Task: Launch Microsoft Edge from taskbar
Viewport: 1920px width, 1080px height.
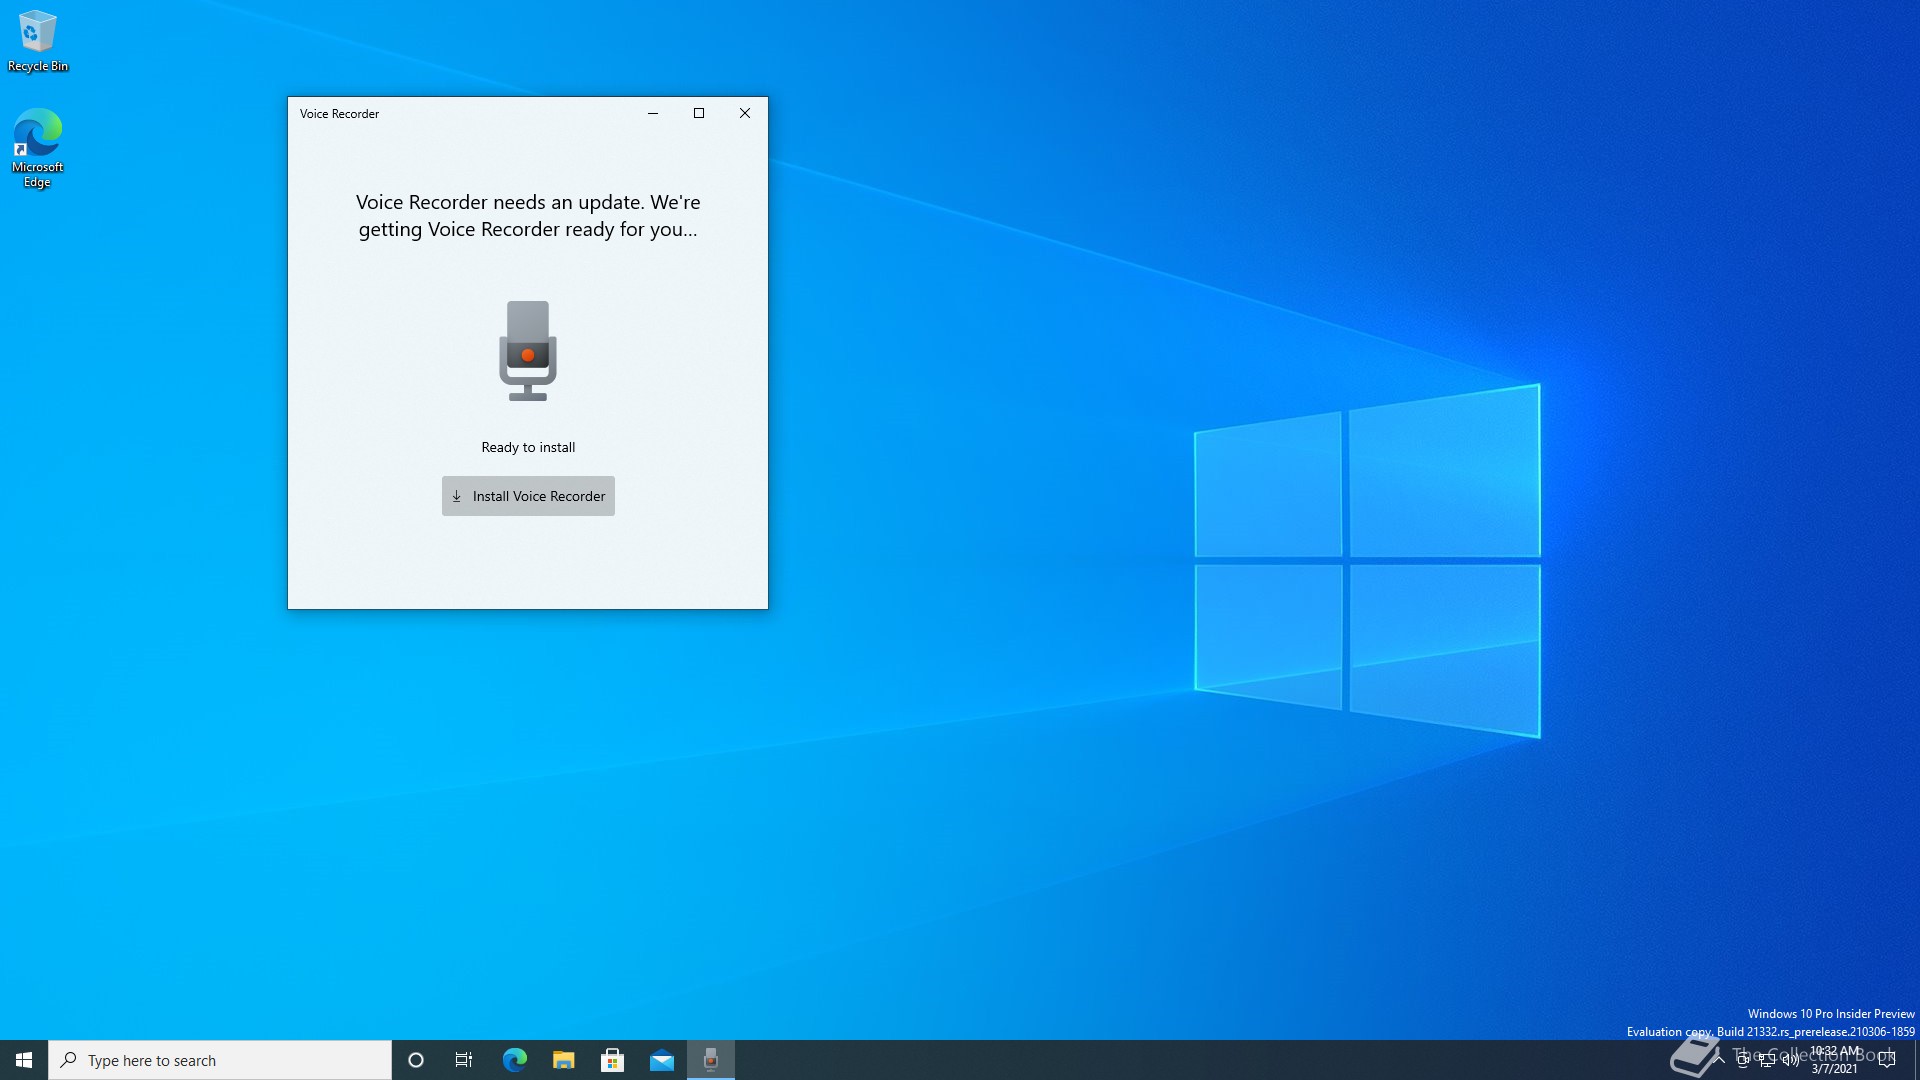Action: click(x=514, y=1060)
